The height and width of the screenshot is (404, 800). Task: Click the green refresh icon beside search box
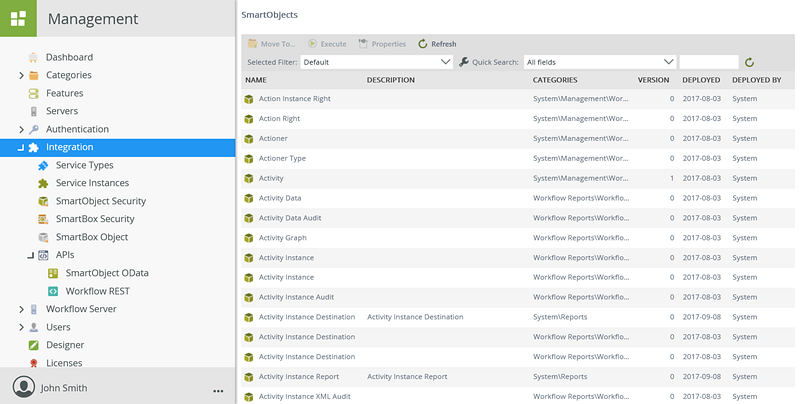pyautogui.click(x=749, y=62)
